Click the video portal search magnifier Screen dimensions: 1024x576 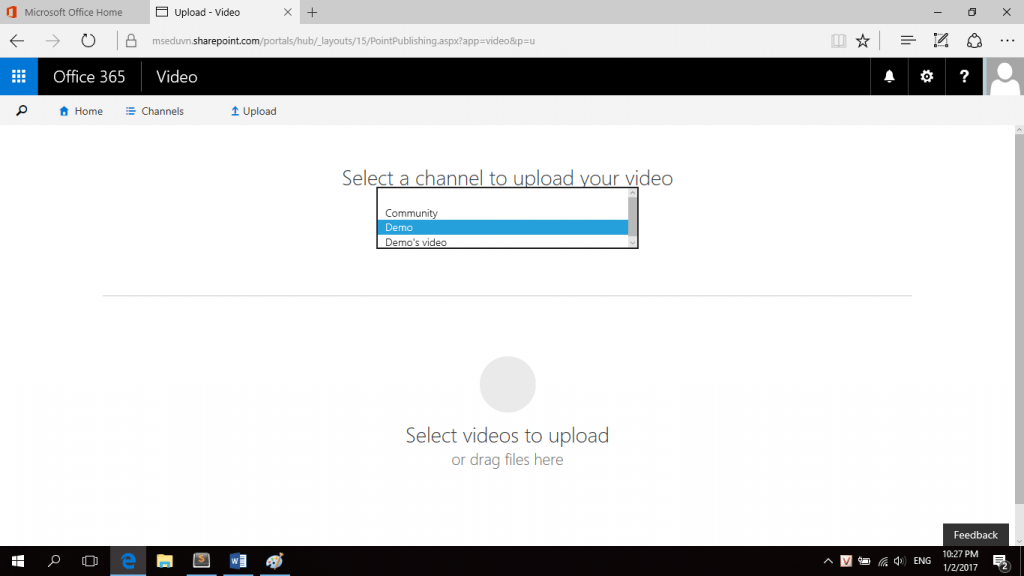coord(22,111)
